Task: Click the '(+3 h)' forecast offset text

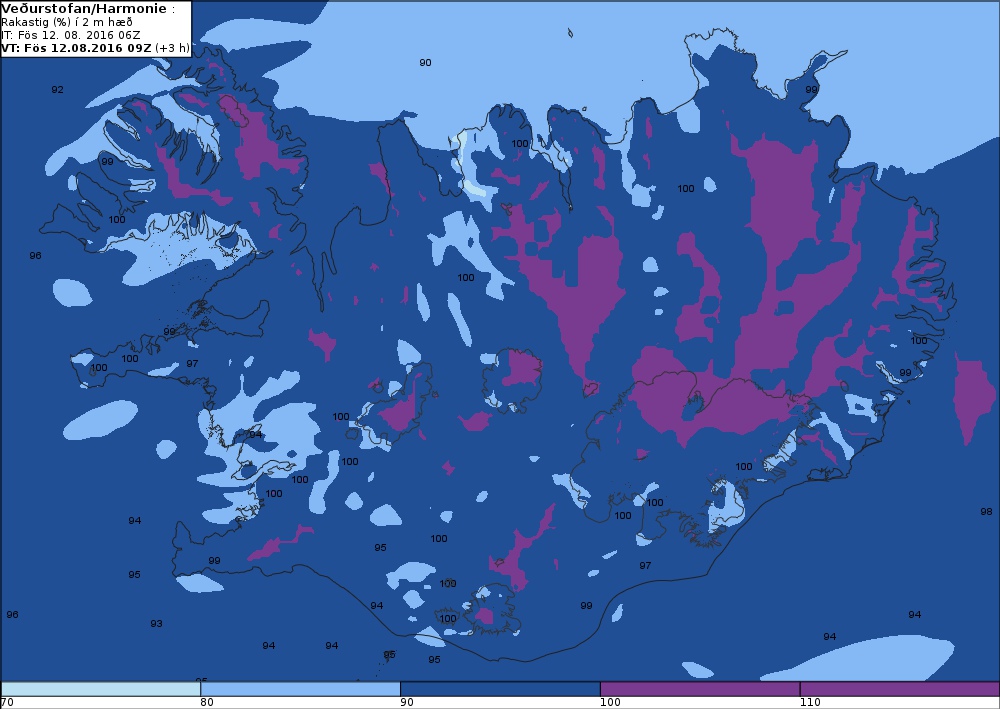Action: (x=172, y=48)
